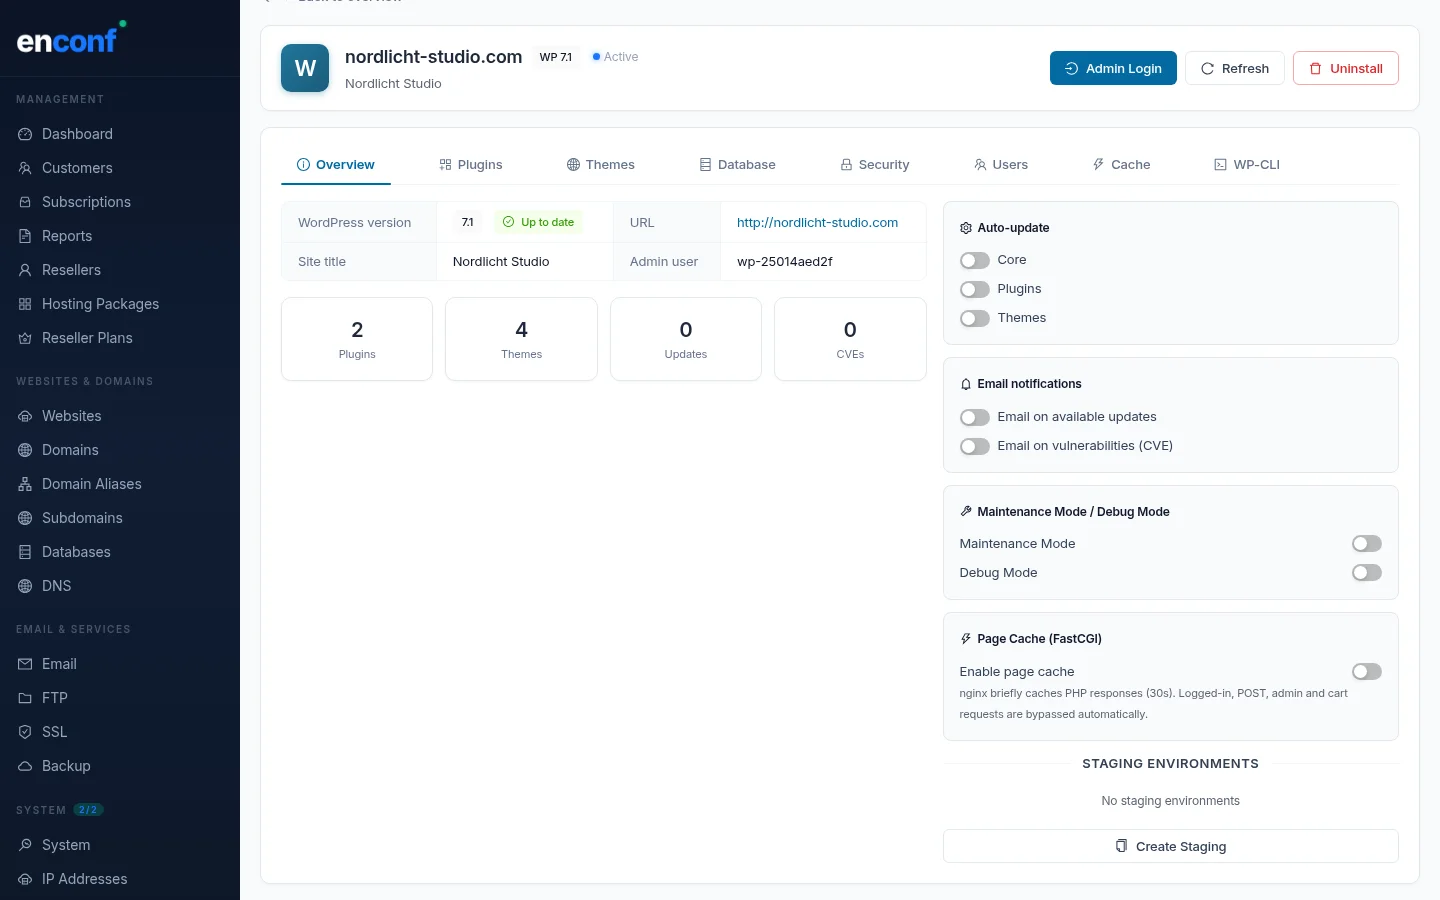The width and height of the screenshot is (1440, 900).
Task: Open the Plugins tab
Action: [x=471, y=165]
